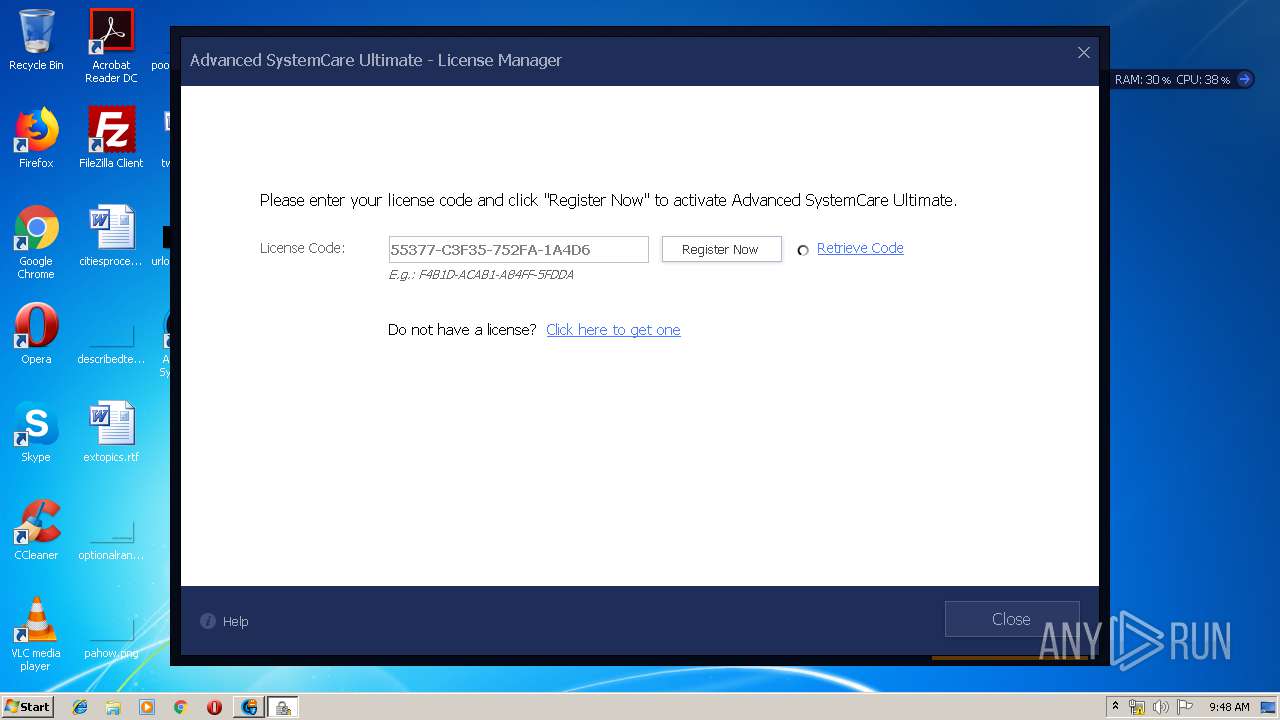Click the Register Now button
The image size is (1280, 720).
tap(721, 249)
